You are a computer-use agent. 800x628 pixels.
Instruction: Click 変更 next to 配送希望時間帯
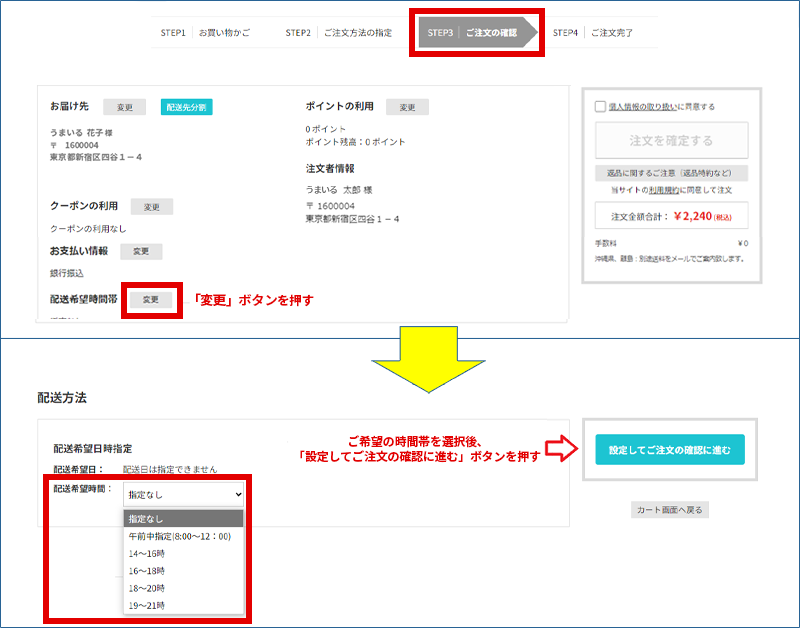pyautogui.click(x=152, y=298)
